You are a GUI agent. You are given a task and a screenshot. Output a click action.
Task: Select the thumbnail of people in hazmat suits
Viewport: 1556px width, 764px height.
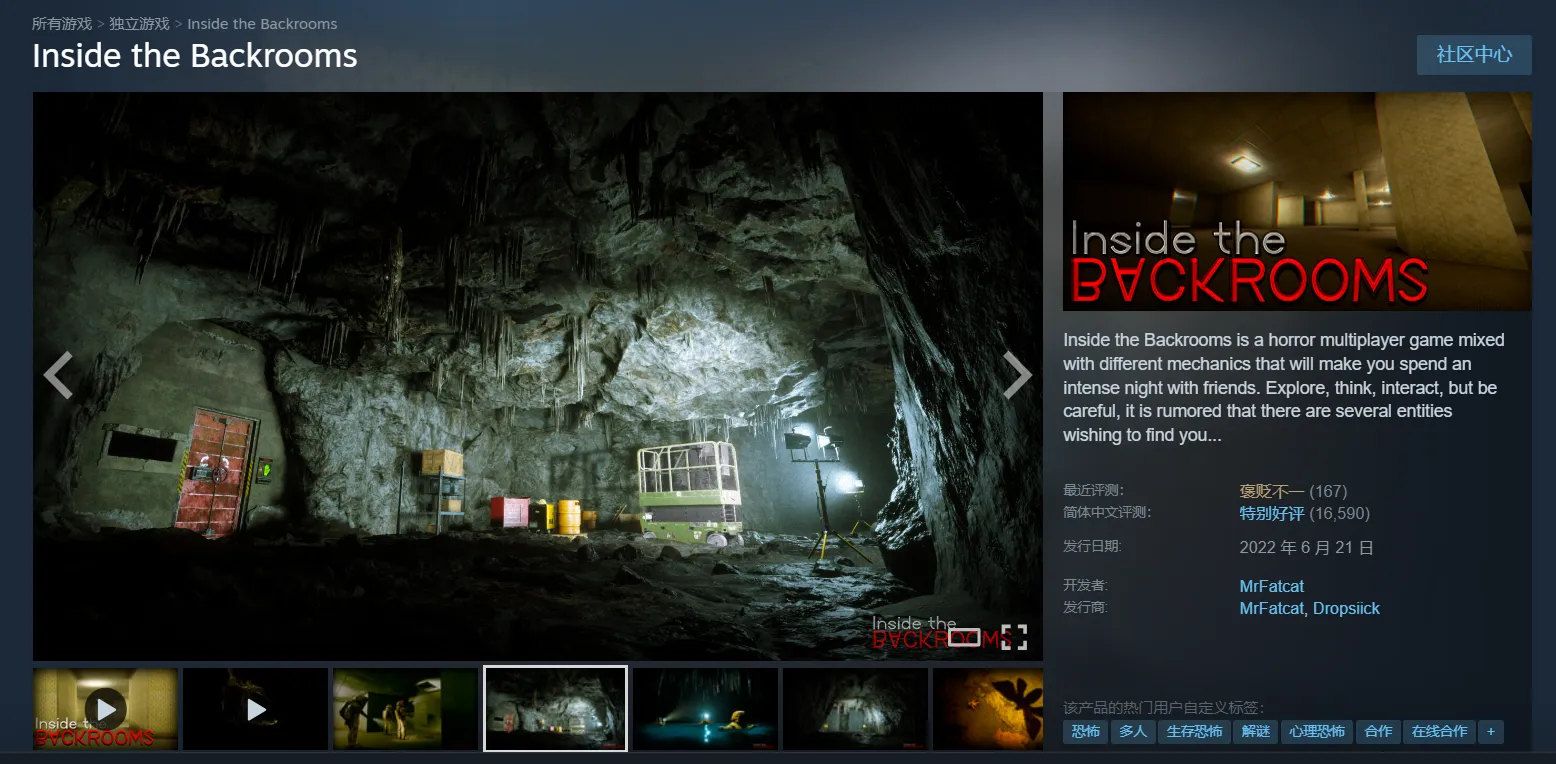click(405, 709)
